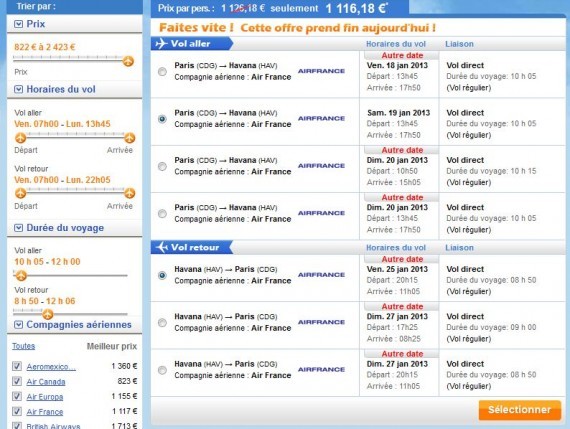Uncheck the Air France checkbox

click(17, 411)
